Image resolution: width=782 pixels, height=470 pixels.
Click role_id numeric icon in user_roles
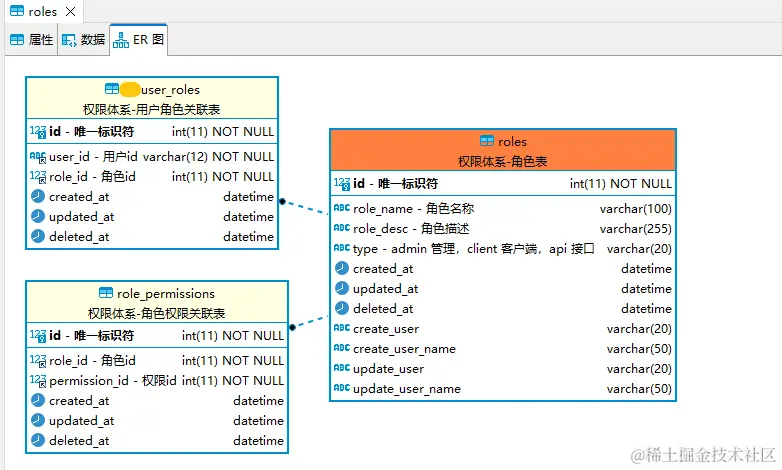click(38, 177)
